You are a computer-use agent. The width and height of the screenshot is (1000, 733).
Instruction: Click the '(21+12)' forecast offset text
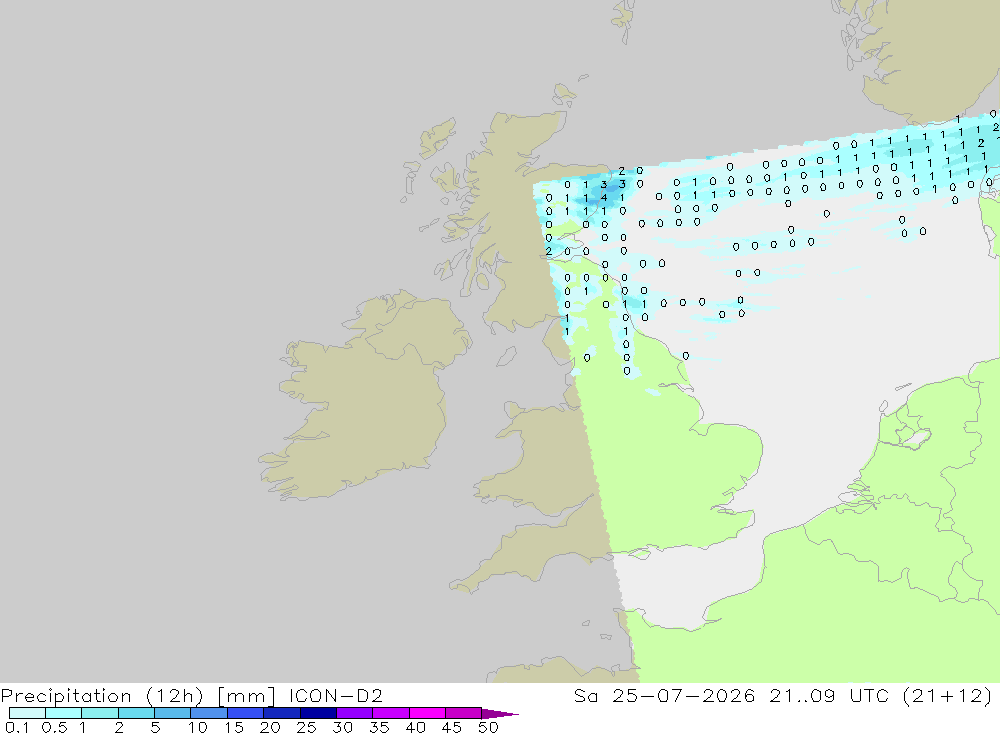tap(948, 696)
